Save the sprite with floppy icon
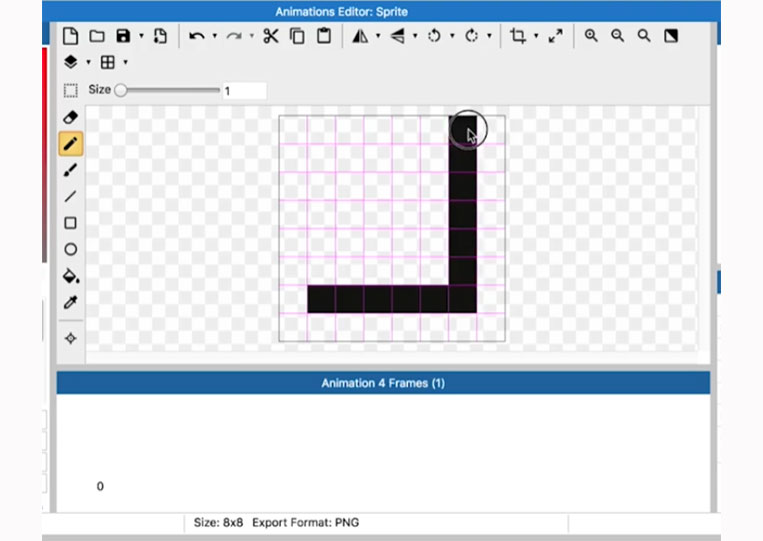The image size is (763, 541). [123, 36]
